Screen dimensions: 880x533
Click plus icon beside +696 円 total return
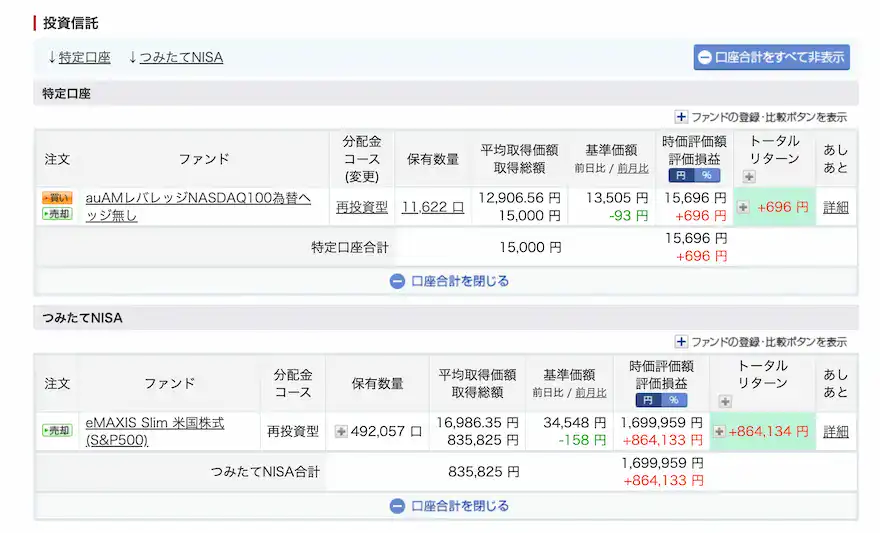(x=743, y=207)
